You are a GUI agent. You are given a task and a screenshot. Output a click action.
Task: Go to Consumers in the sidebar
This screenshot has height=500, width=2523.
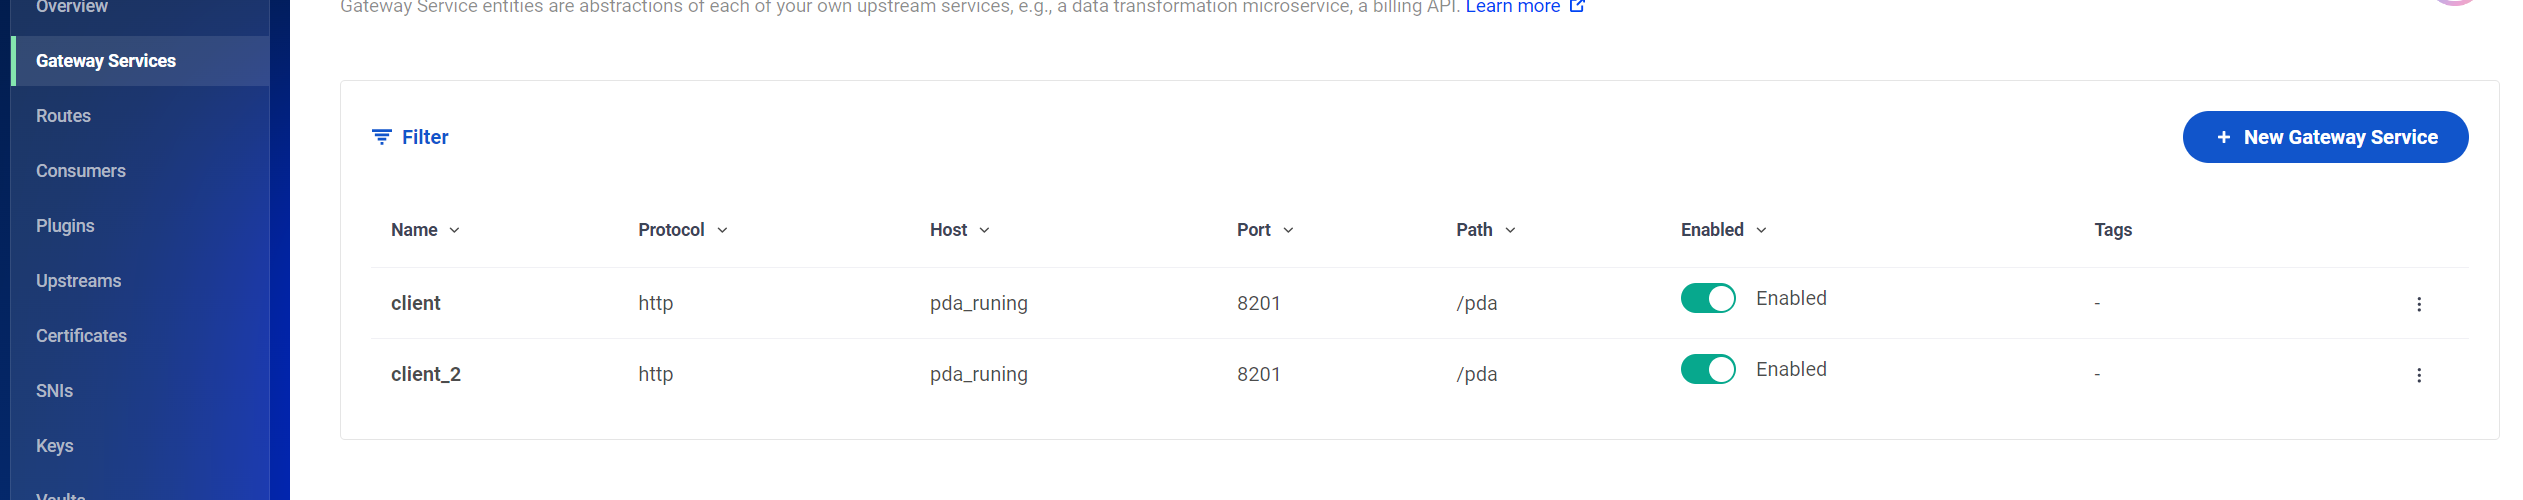(81, 171)
